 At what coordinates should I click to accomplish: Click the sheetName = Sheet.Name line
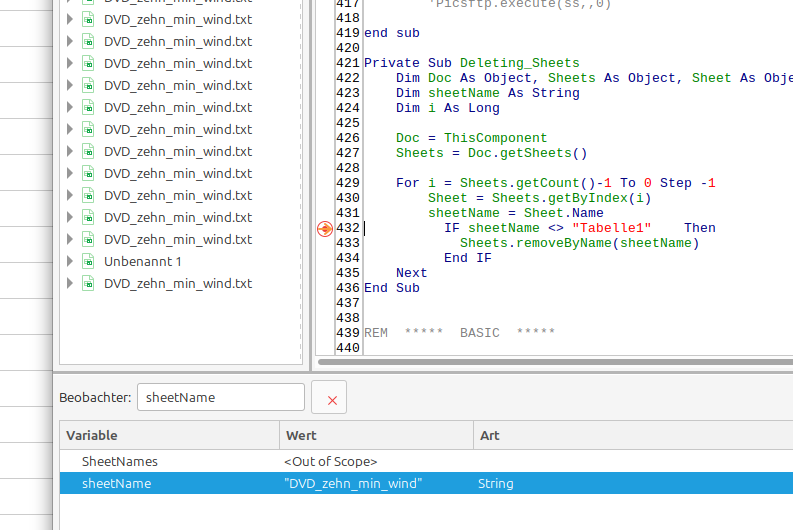(516, 213)
